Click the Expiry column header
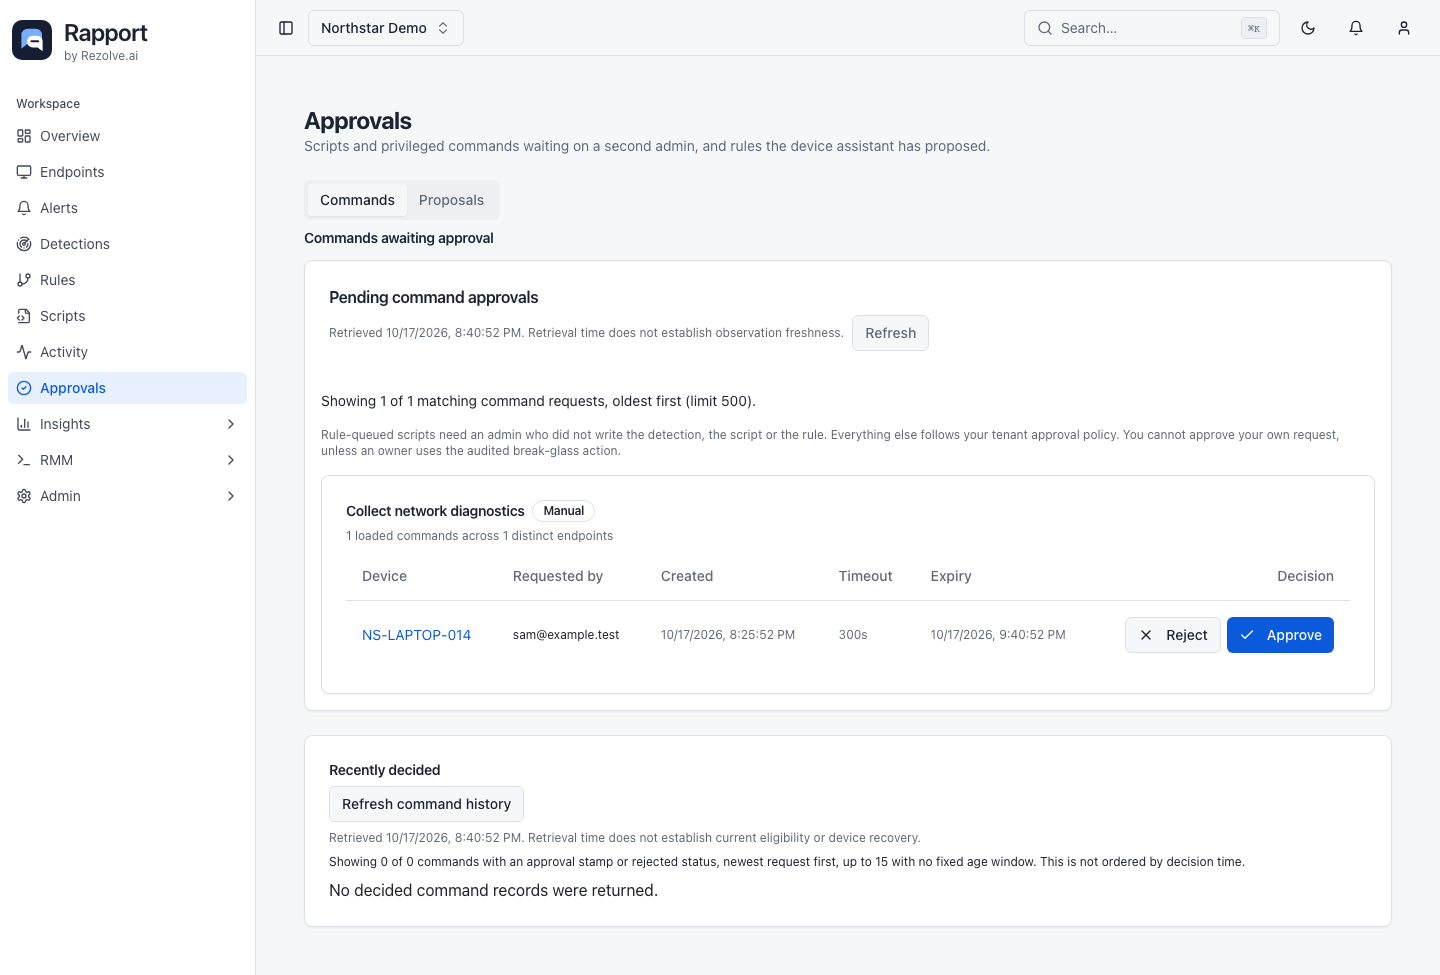Screen dimensions: 1440x975 (x=951, y=576)
